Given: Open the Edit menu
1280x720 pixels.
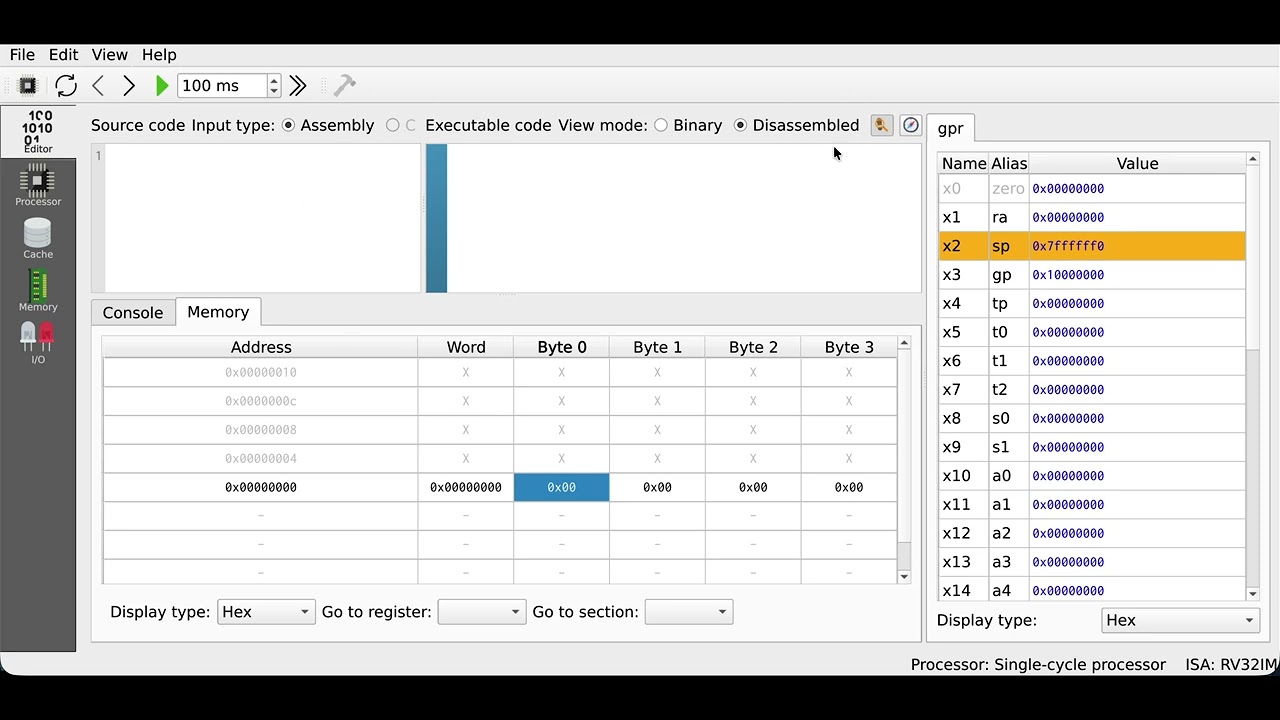Looking at the screenshot, I should (x=63, y=55).
